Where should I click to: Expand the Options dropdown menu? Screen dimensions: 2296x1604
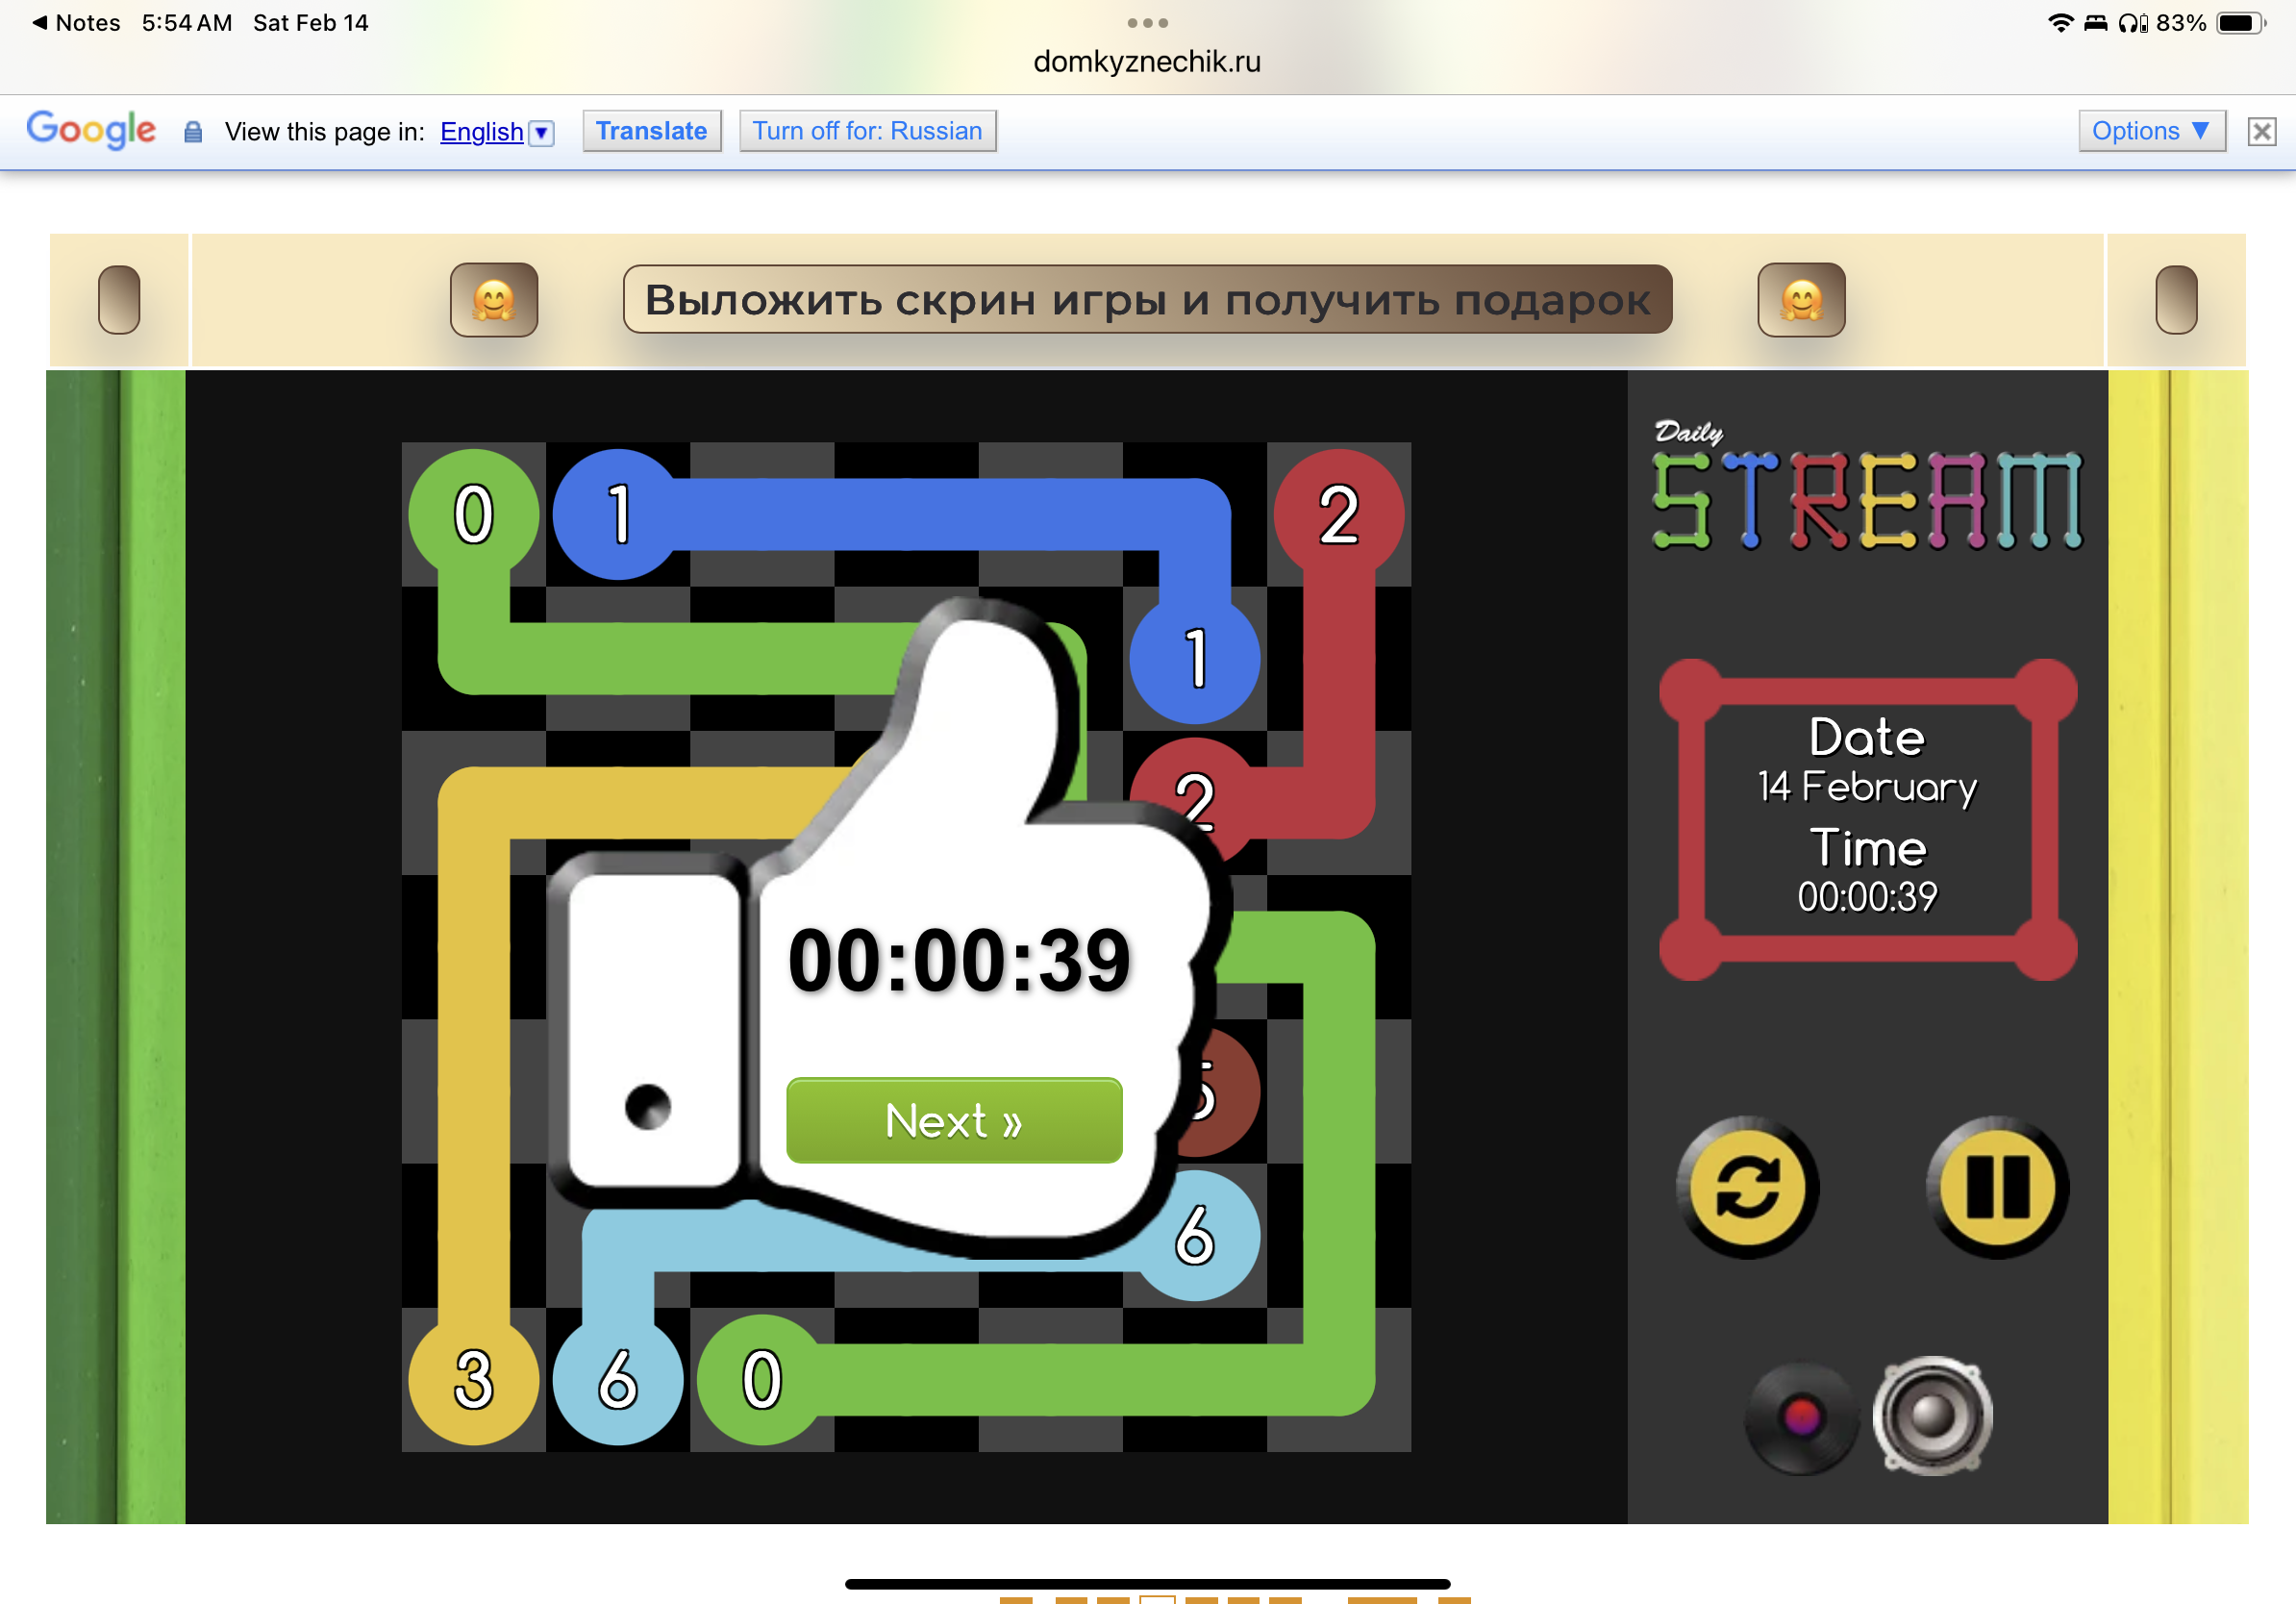tap(2150, 131)
